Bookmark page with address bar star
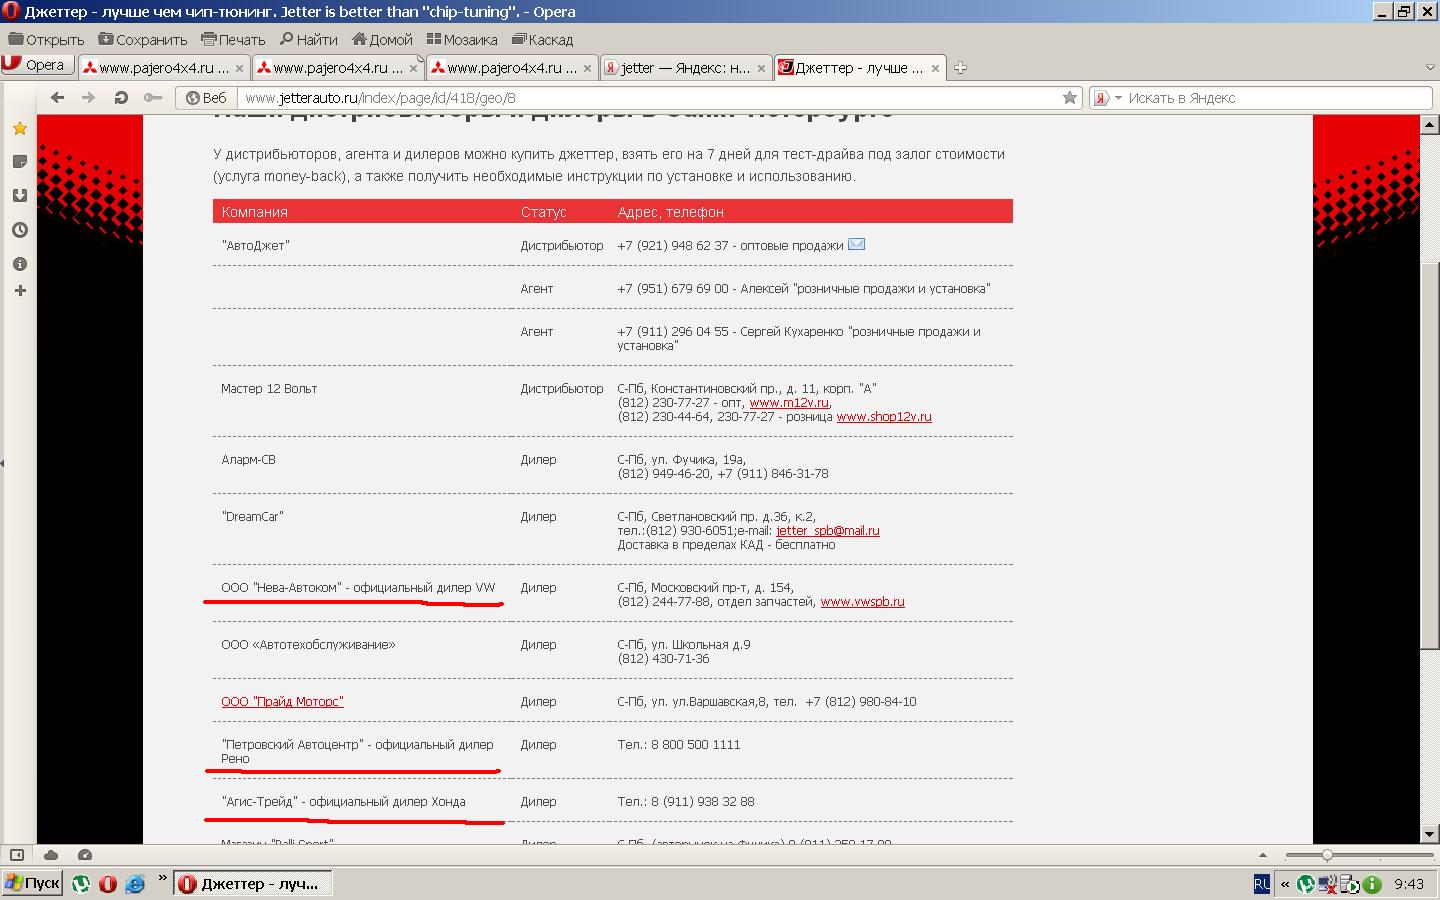Screen dimensions: 1440x900 click(1069, 98)
